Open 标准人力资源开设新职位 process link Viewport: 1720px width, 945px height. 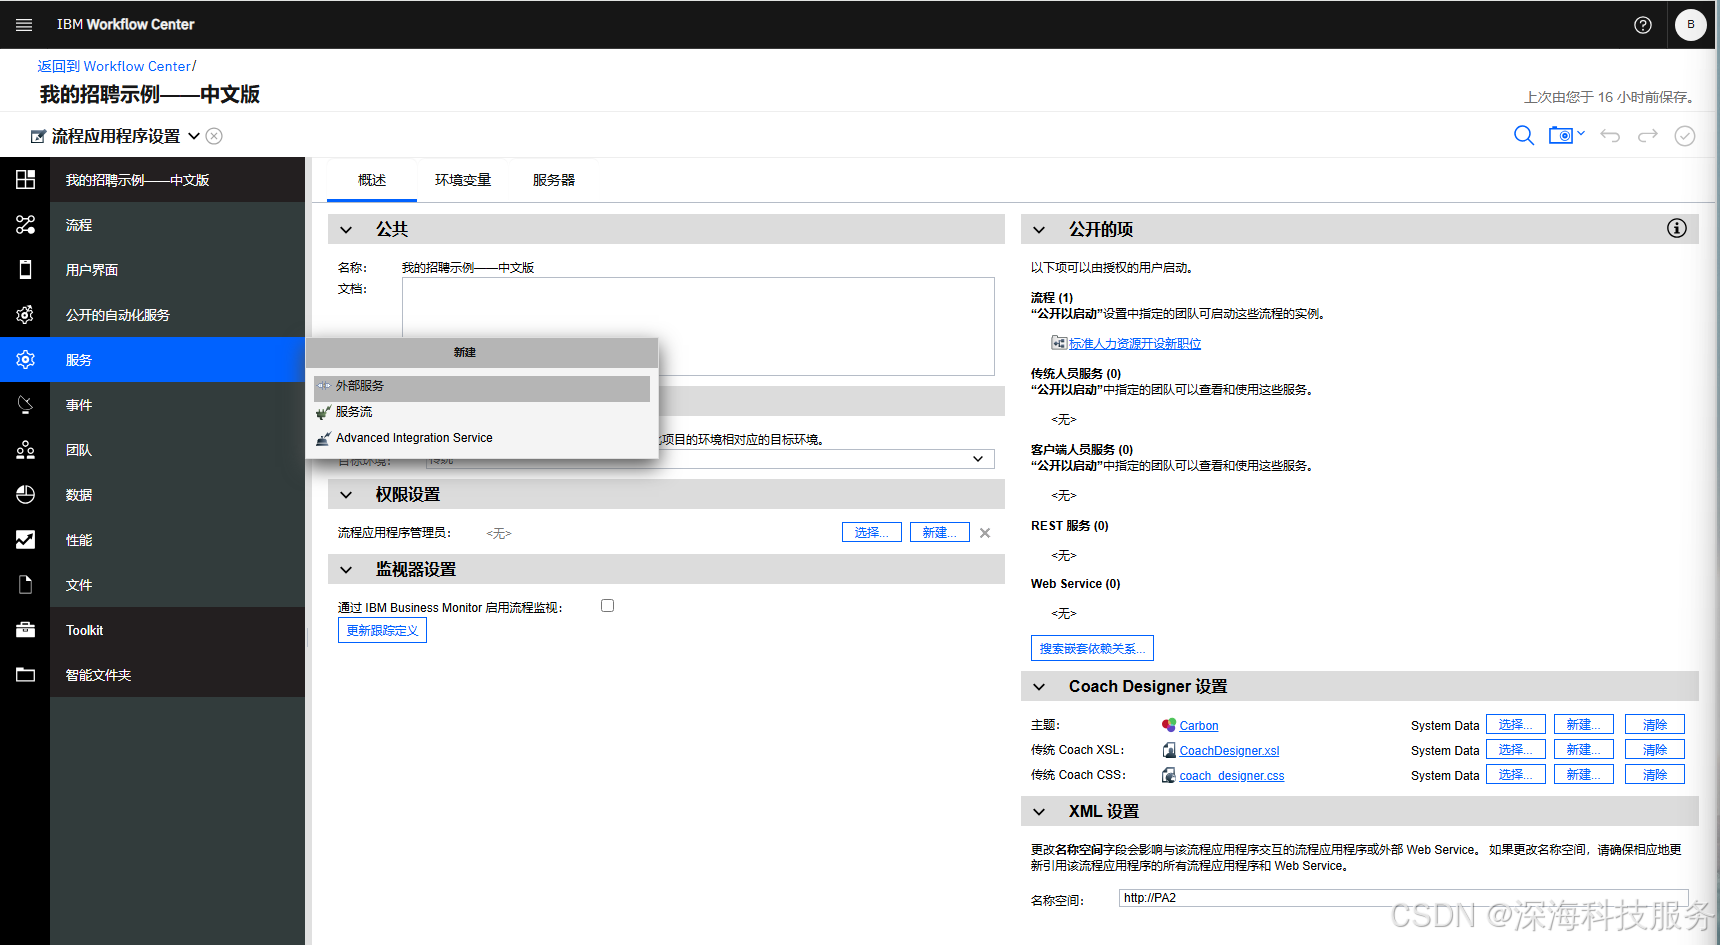click(x=1135, y=343)
